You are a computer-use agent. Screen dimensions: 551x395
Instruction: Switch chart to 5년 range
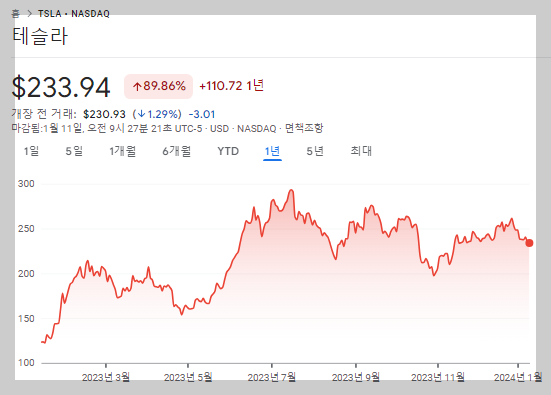[x=315, y=151]
